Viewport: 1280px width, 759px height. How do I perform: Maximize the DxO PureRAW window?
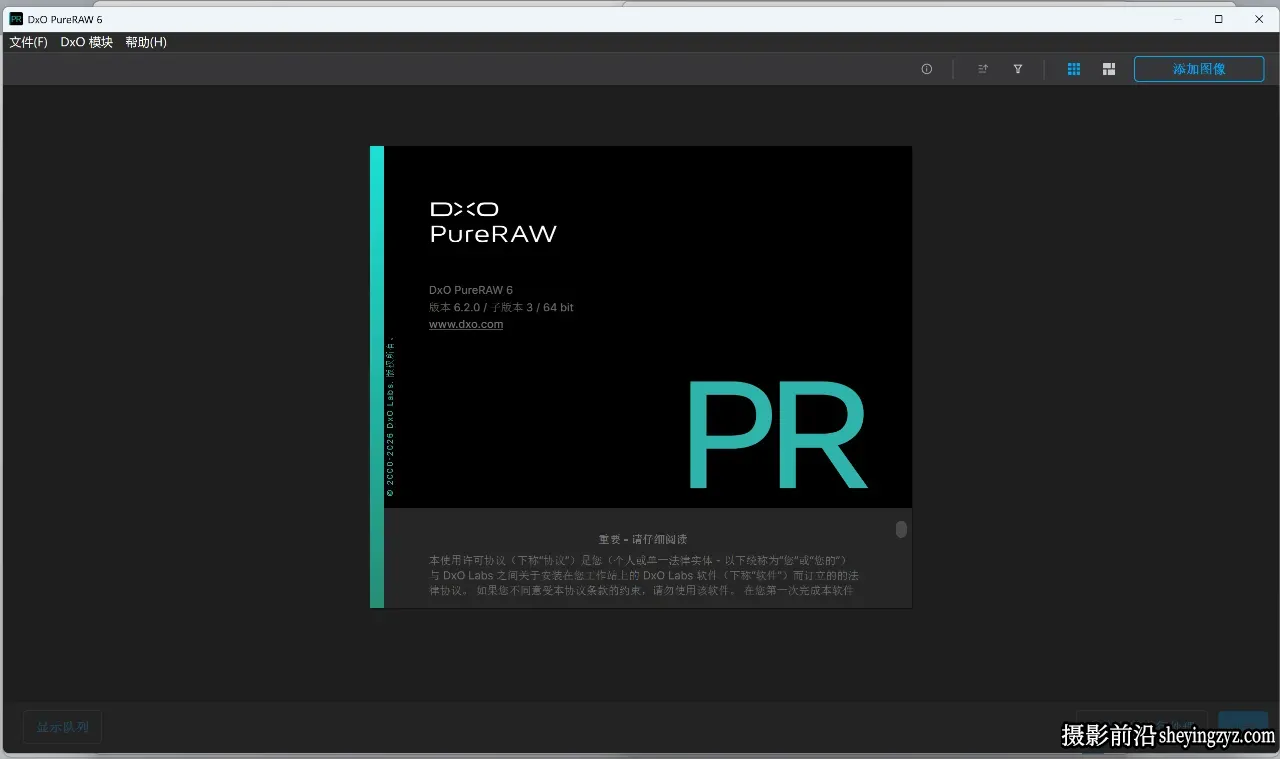click(1218, 19)
